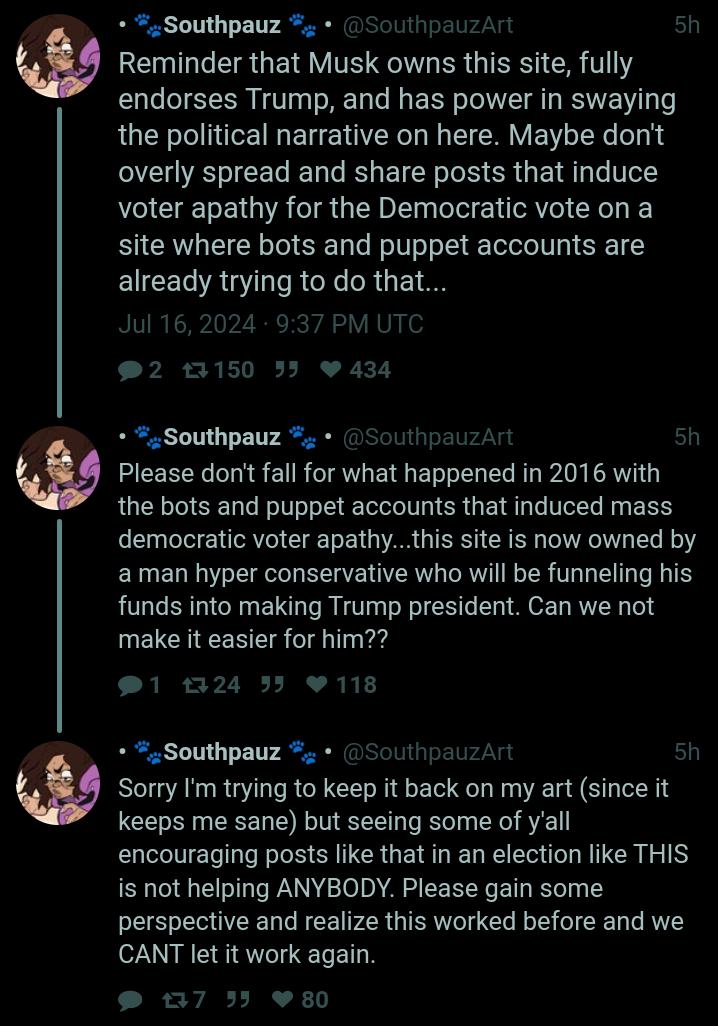Click the reply icon on the second tweet

click(130, 686)
